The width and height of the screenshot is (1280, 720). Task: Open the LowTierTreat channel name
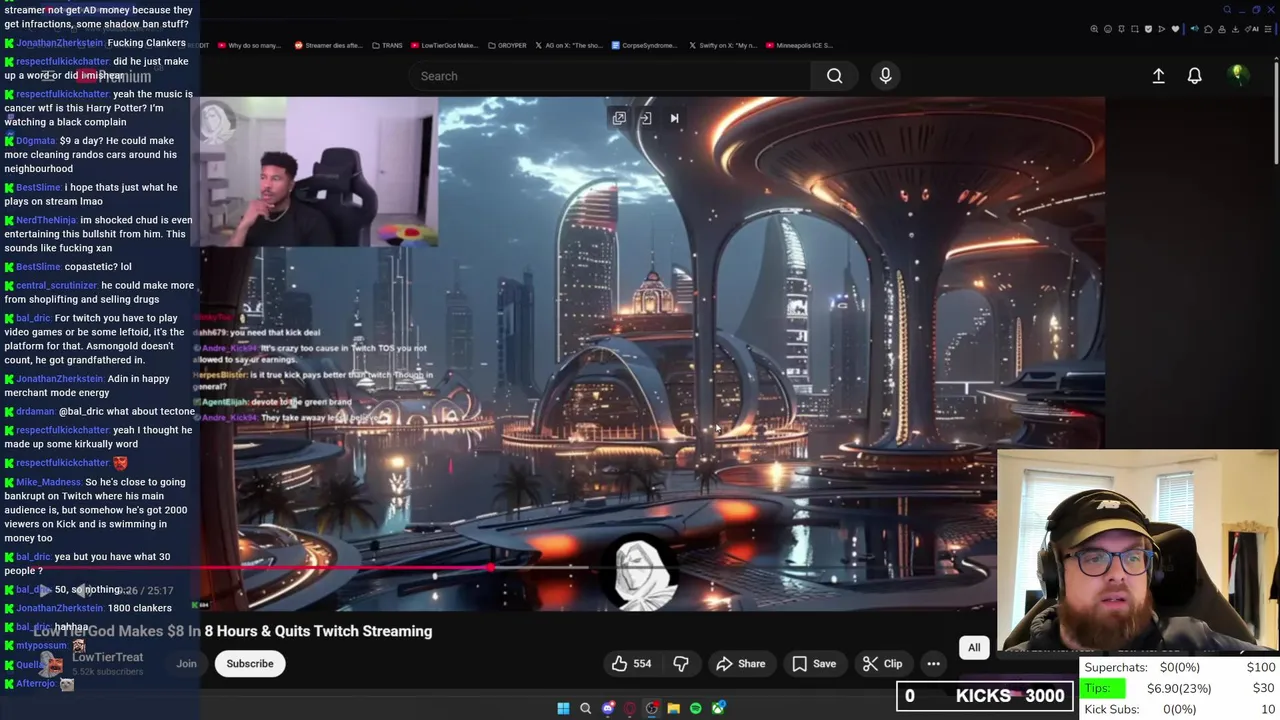(108, 657)
